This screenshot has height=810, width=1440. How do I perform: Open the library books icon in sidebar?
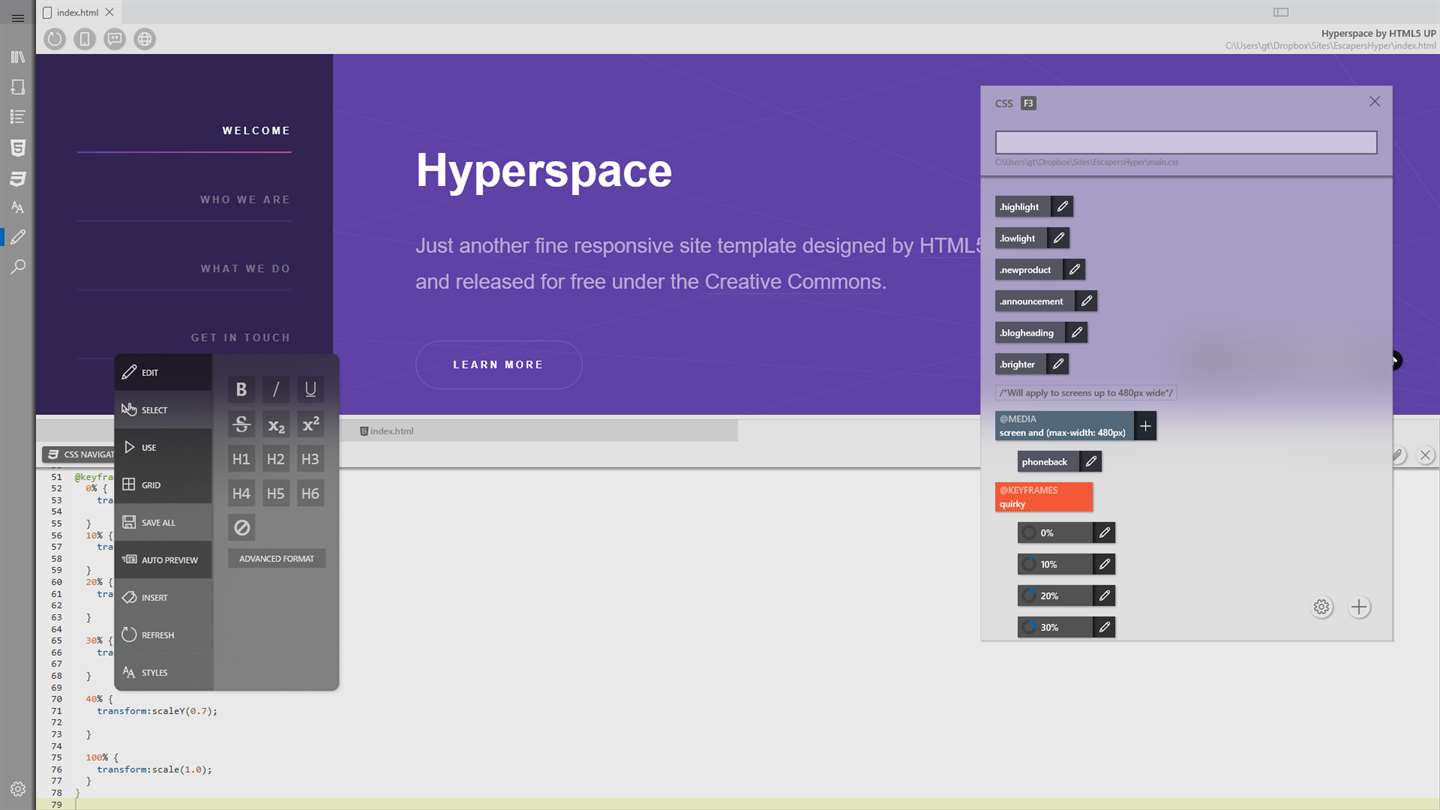point(17,57)
